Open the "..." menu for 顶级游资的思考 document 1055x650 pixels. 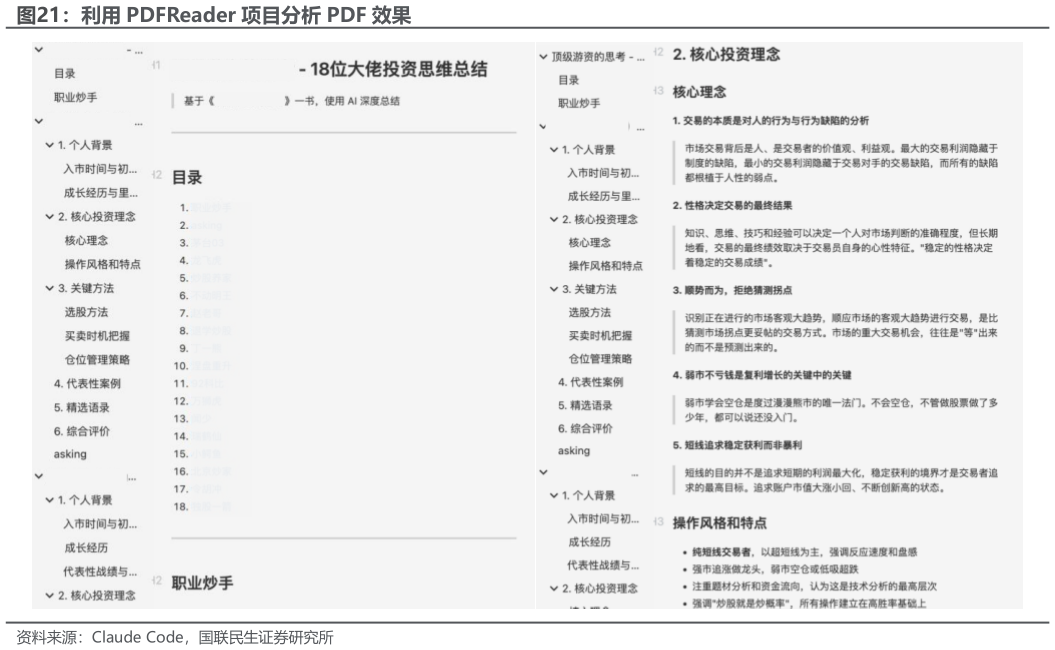coord(640,55)
